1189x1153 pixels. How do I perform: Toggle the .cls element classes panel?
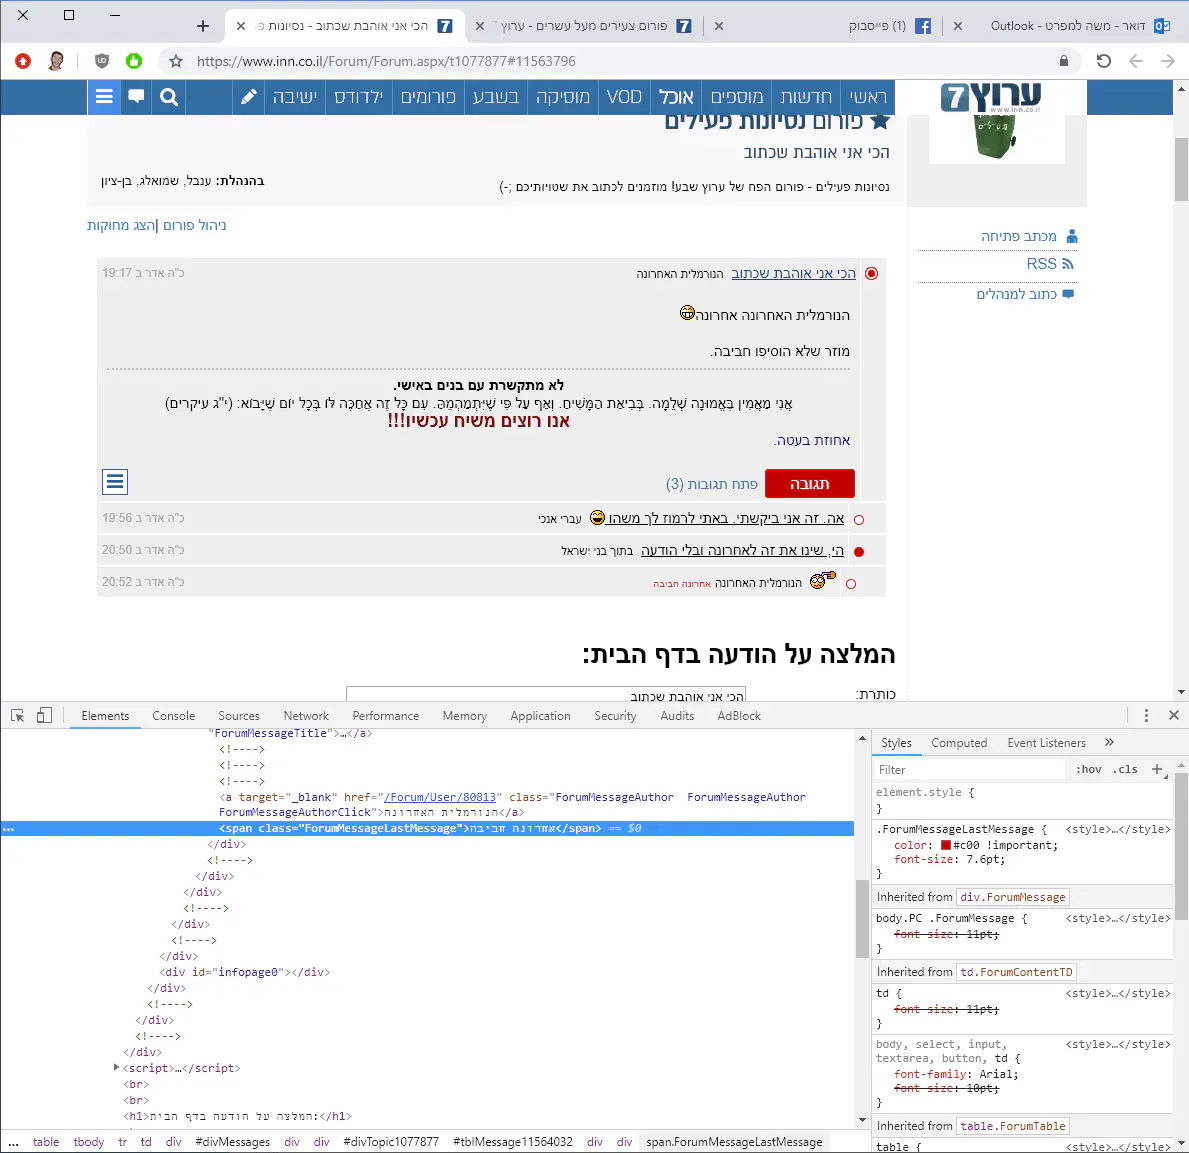(x=1126, y=769)
